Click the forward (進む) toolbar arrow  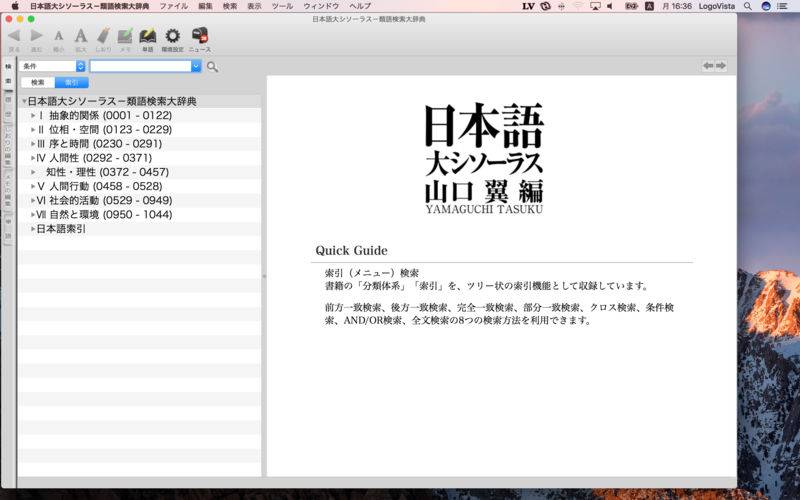36,36
